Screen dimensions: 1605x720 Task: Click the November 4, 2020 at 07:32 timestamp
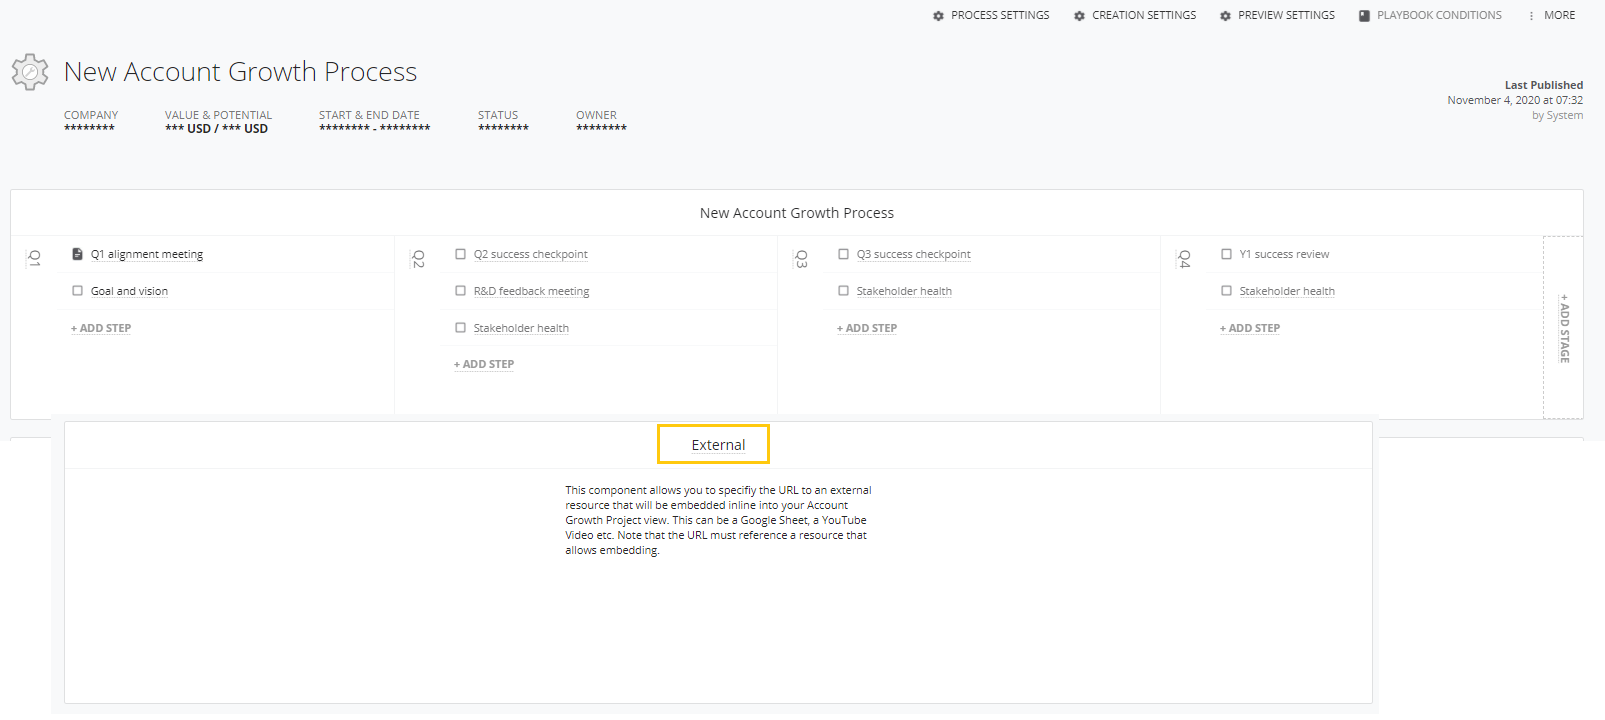pos(1515,100)
